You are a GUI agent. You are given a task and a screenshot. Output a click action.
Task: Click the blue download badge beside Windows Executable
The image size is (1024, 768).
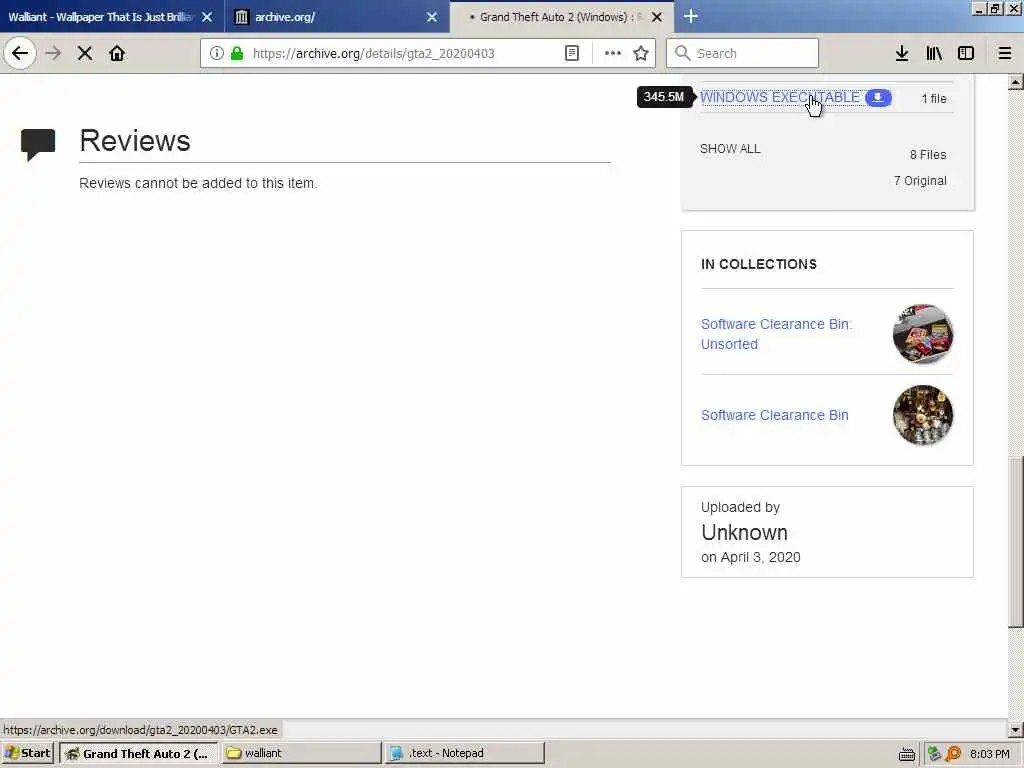tap(878, 97)
